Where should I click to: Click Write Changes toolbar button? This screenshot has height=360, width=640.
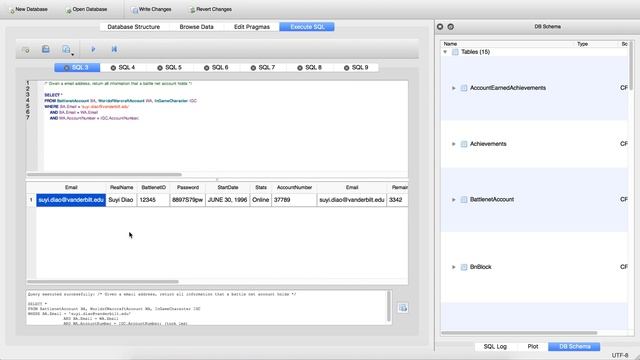coord(151,9)
